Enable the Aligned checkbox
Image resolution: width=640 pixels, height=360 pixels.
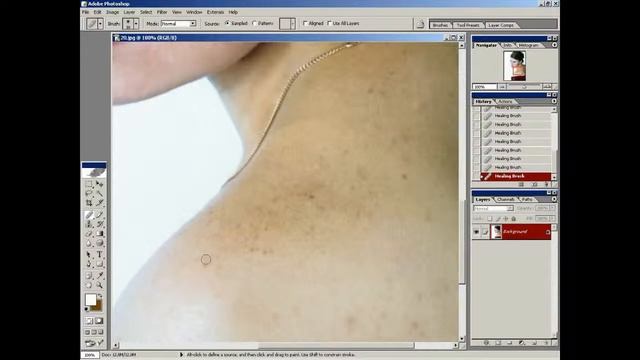[305, 24]
